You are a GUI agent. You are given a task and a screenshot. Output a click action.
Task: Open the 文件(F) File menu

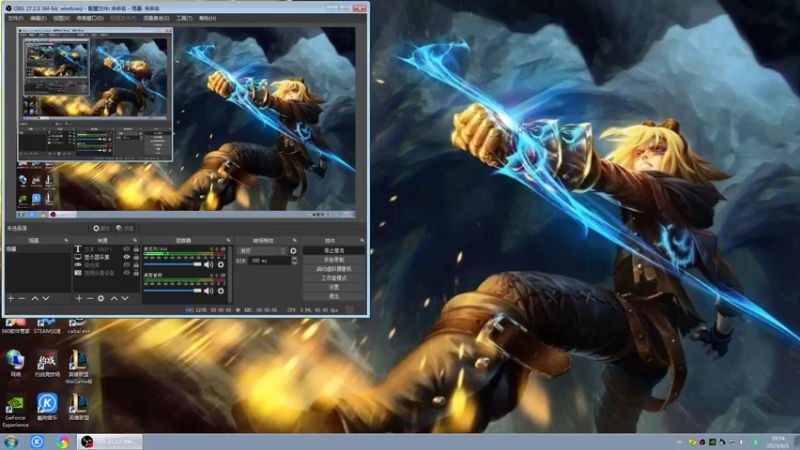[x=15, y=18]
